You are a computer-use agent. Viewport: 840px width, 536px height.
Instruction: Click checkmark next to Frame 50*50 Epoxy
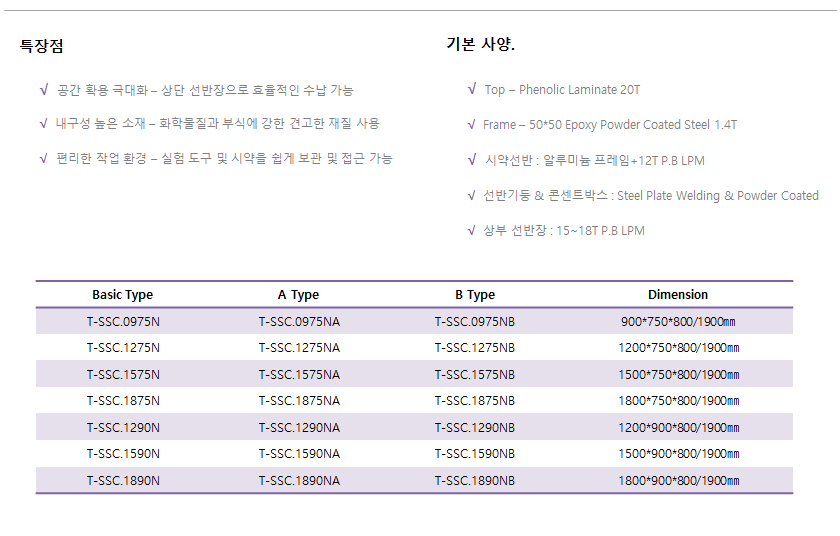471,125
